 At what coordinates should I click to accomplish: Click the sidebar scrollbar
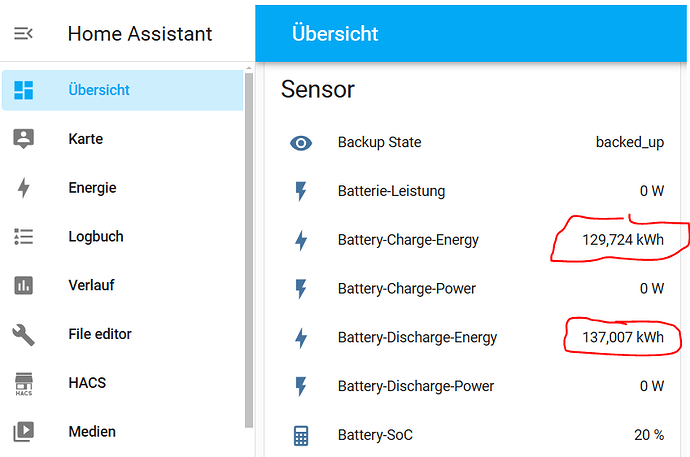pyautogui.click(x=249, y=250)
